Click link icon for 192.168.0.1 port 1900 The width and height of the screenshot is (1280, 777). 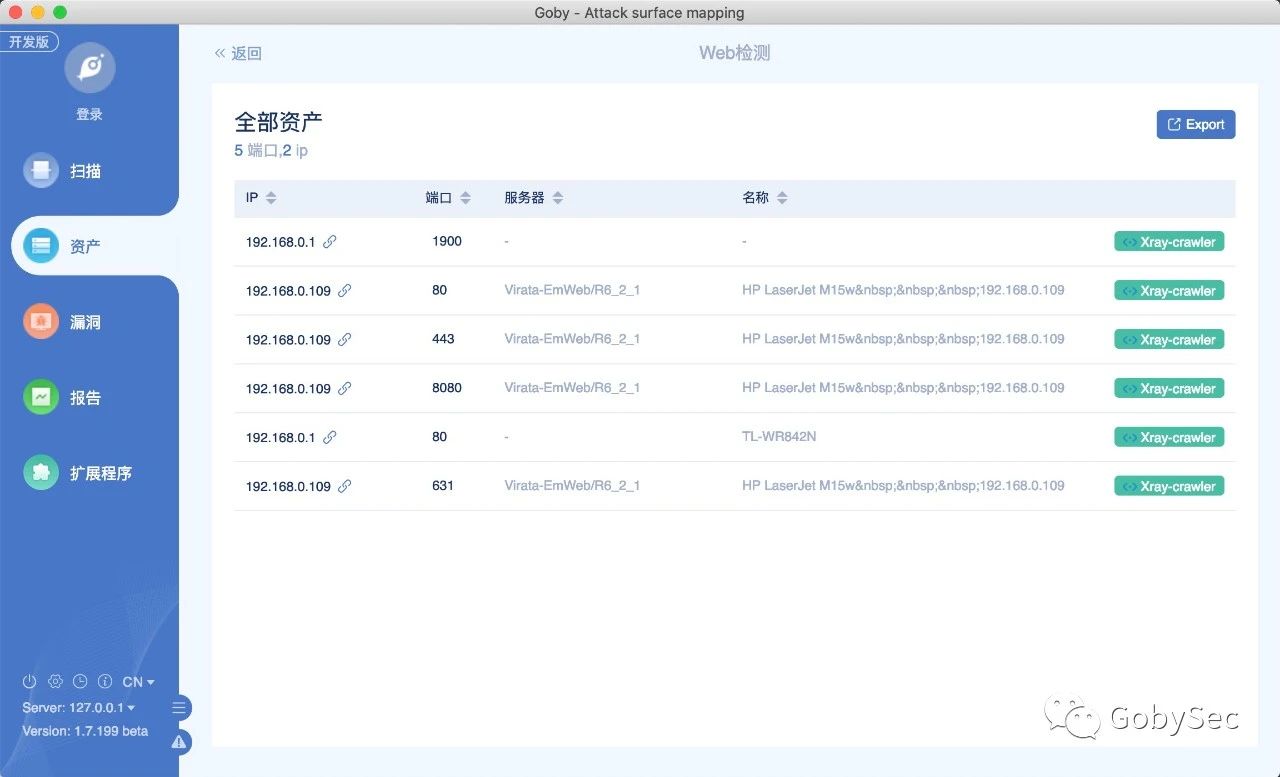tap(330, 241)
